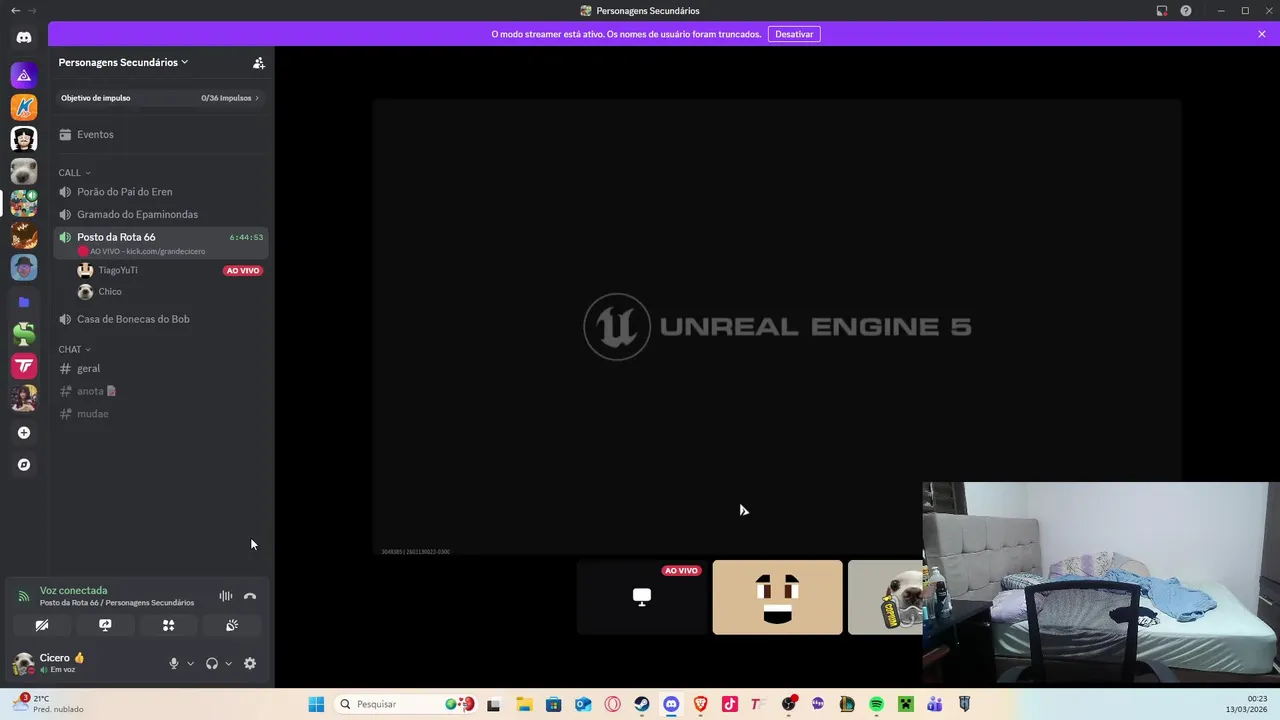The height and width of the screenshot is (720, 1280).
Task: Open the Discord help question mark icon
Action: click(x=1186, y=10)
